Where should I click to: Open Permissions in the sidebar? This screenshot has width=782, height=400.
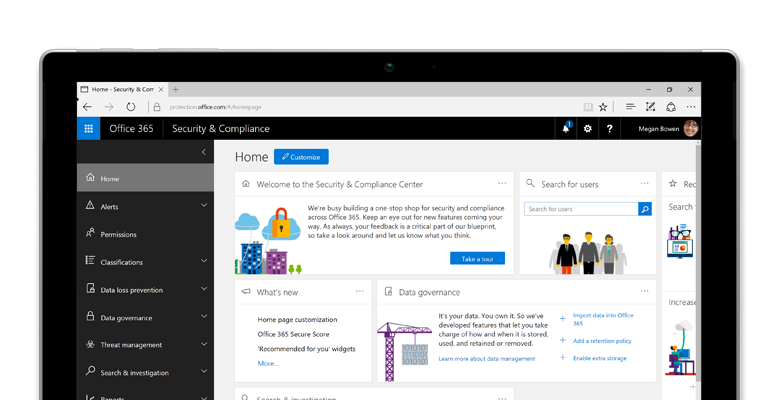(x=145, y=234)
